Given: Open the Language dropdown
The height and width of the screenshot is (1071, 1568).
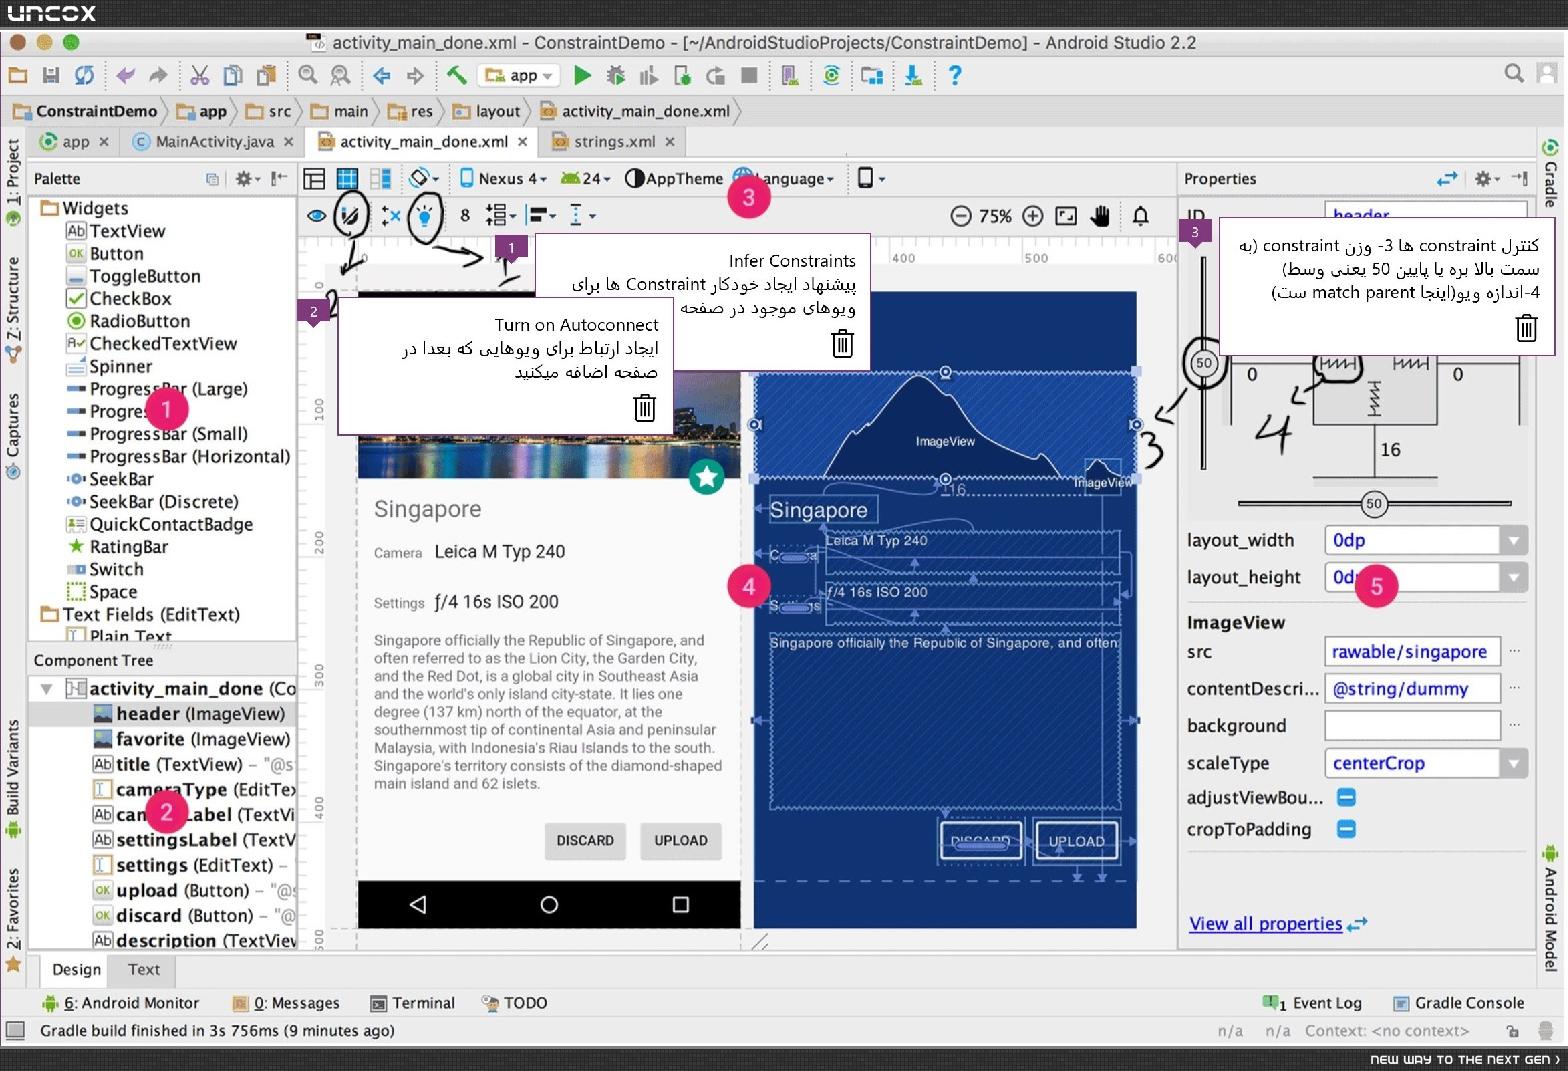Looking at the screenshot, I should 784,179.
